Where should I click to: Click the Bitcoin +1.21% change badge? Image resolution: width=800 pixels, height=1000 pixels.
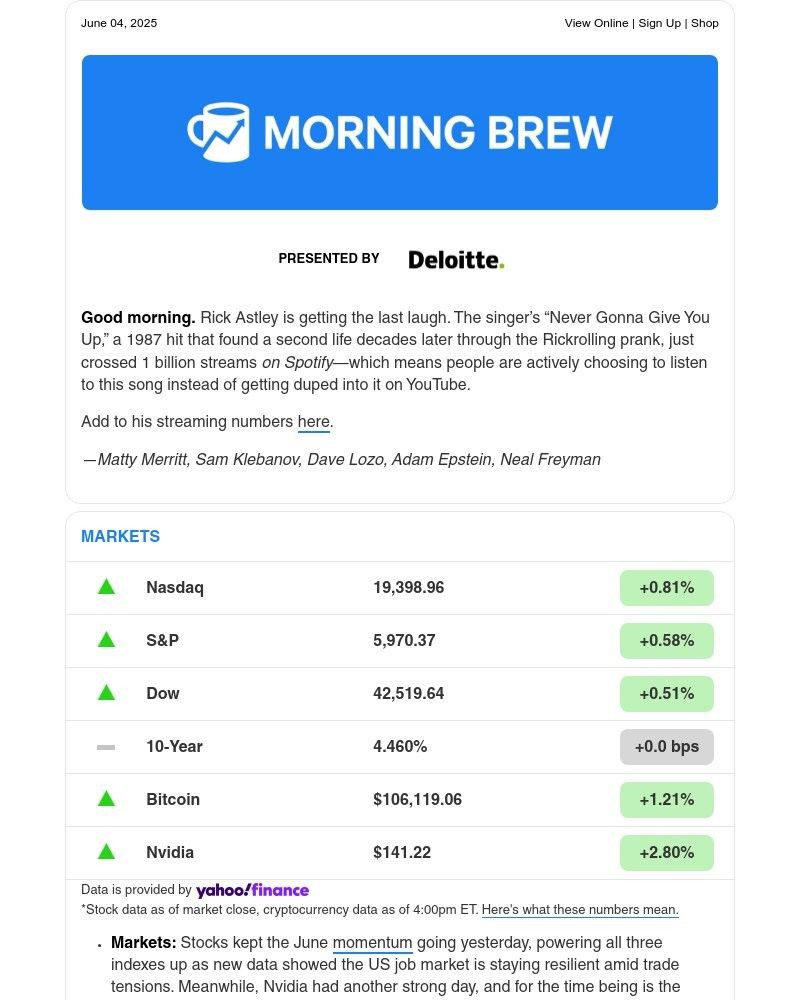[667, 799]
